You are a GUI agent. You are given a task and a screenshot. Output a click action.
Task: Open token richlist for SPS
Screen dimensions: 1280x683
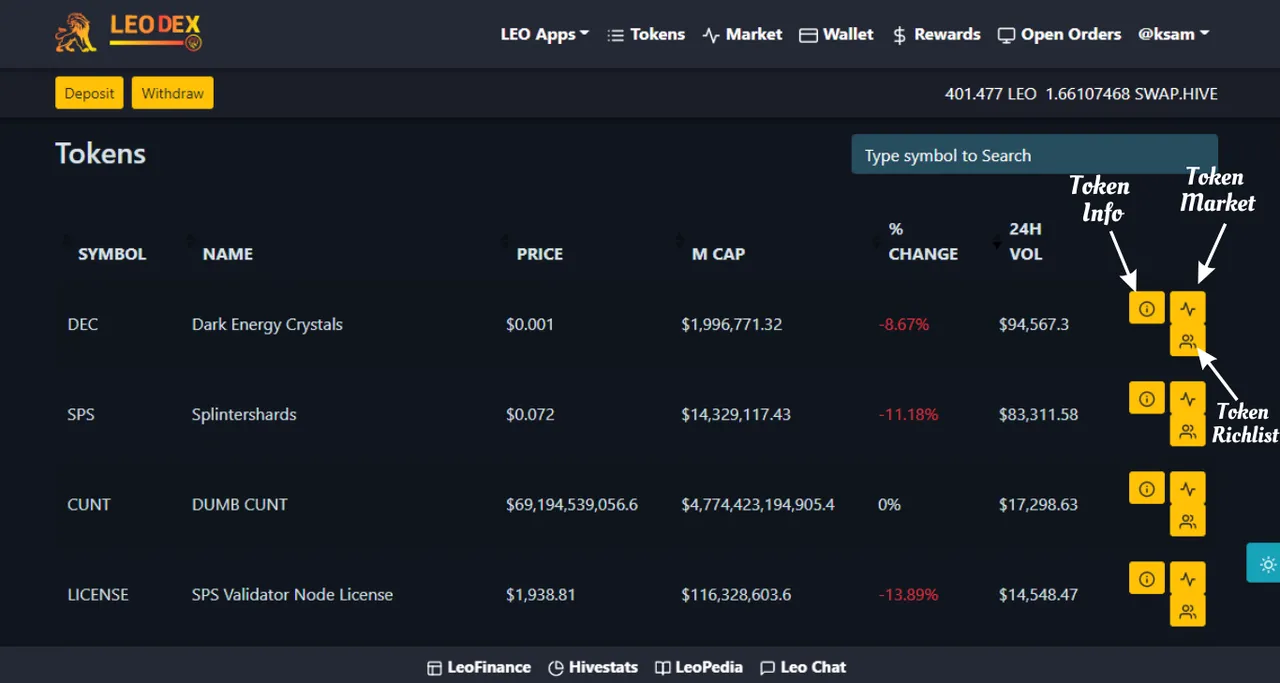pos(1187,431)
